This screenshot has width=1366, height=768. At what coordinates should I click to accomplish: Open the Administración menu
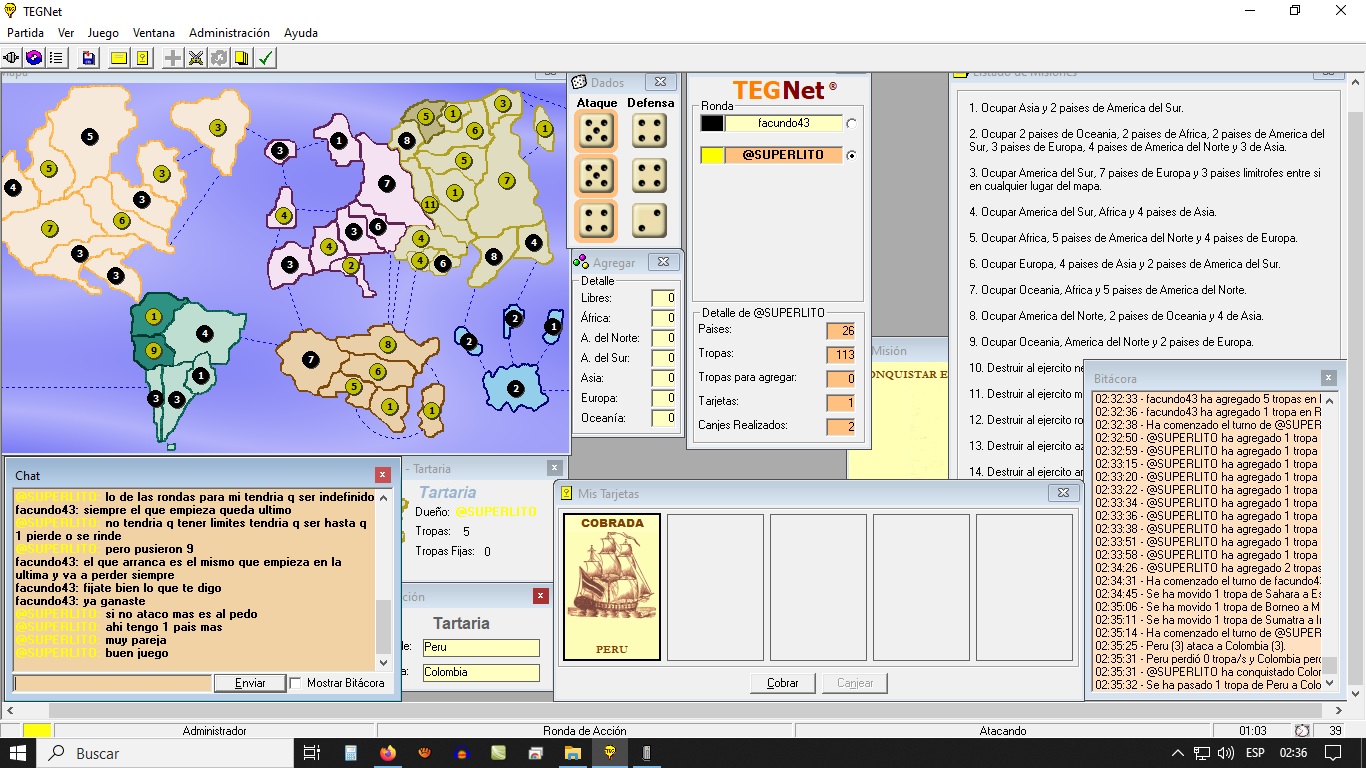(229, 33)
